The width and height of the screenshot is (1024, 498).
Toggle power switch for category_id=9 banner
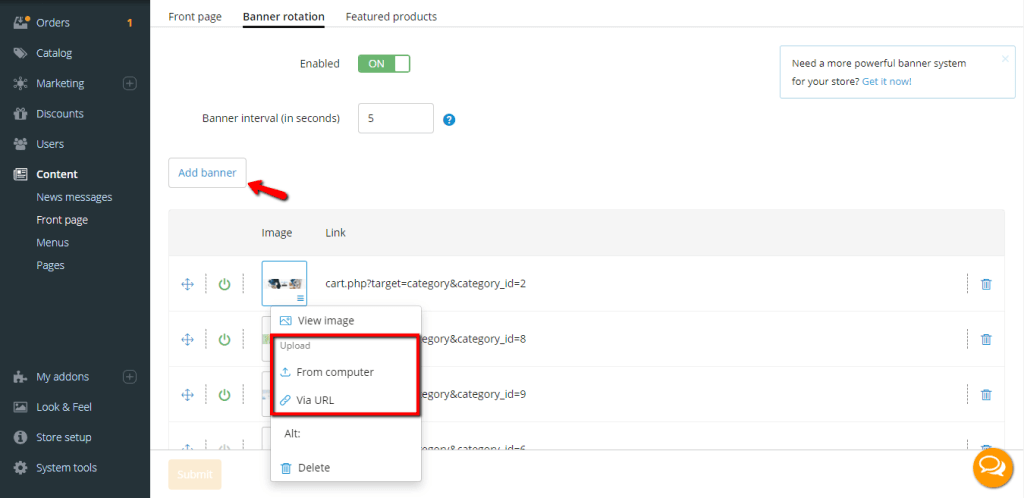pos(225,395)
